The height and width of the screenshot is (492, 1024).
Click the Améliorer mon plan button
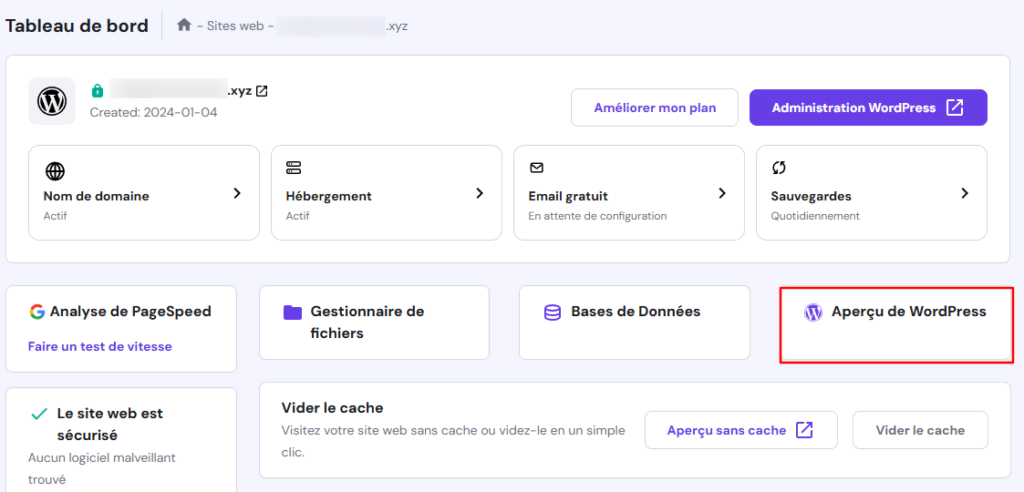point(654,108)
